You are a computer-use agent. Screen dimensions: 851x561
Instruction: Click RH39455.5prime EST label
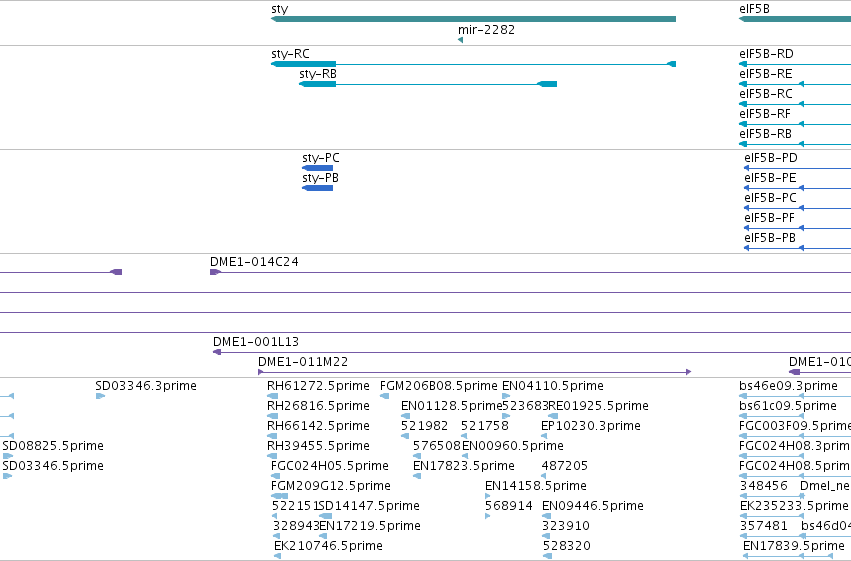click(x=319, y=446)
